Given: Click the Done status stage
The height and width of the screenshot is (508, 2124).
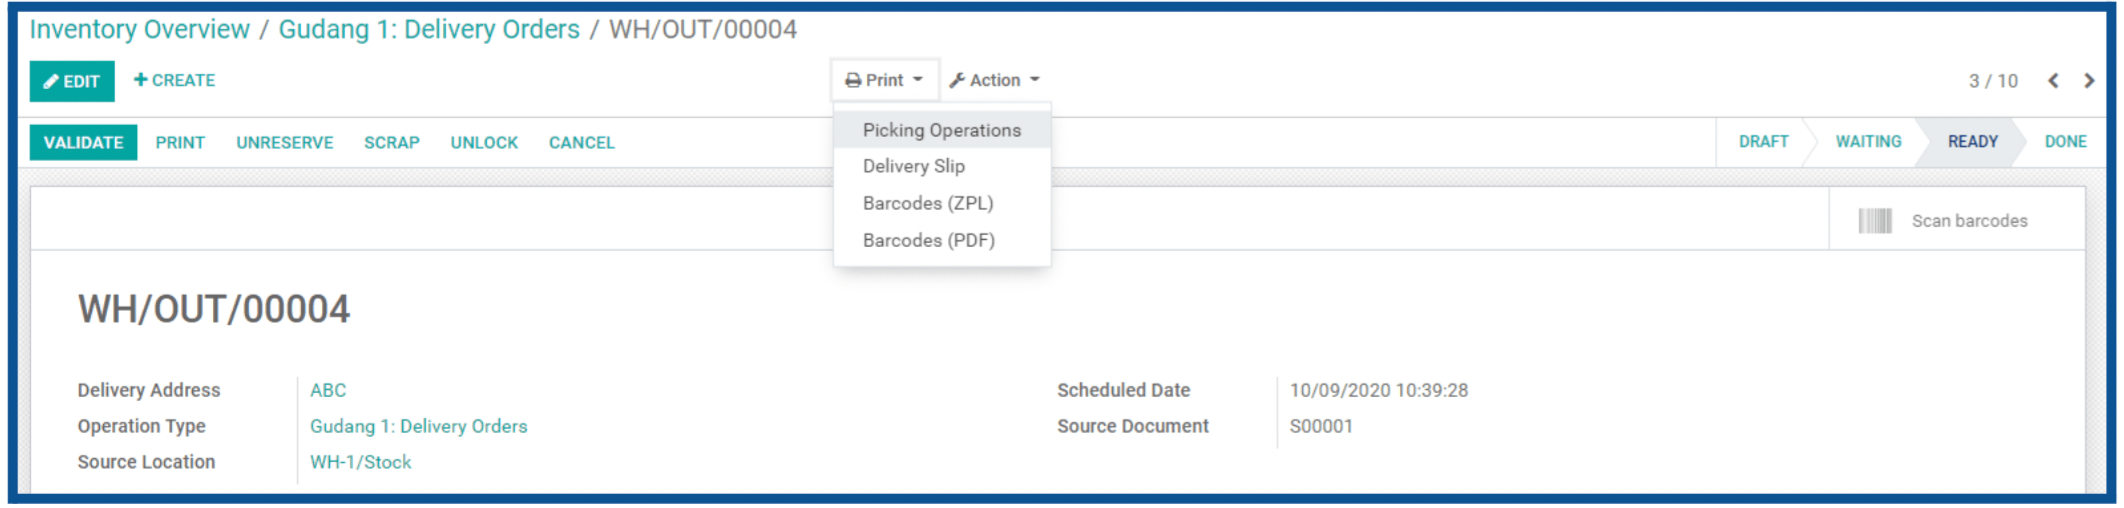Looking at the screenshot, I should coord(2065,142).
